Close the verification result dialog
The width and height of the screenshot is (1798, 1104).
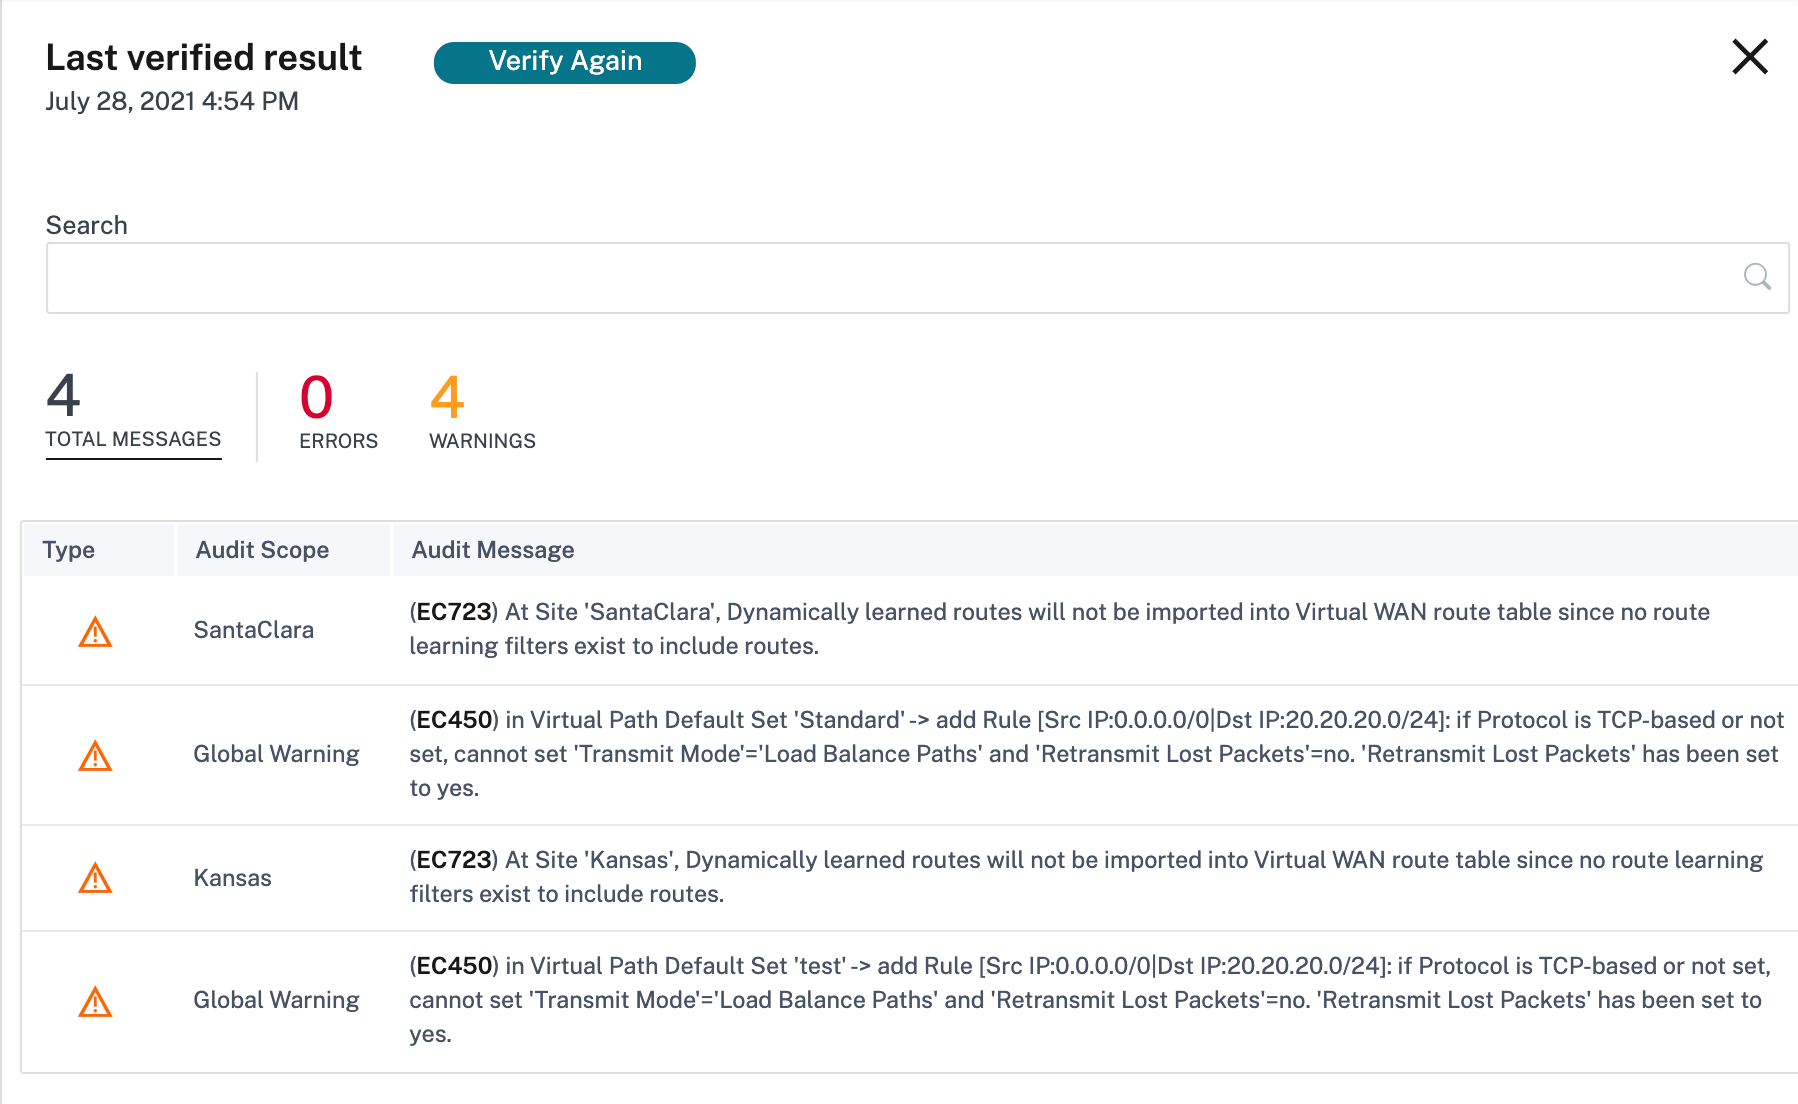1749,57
